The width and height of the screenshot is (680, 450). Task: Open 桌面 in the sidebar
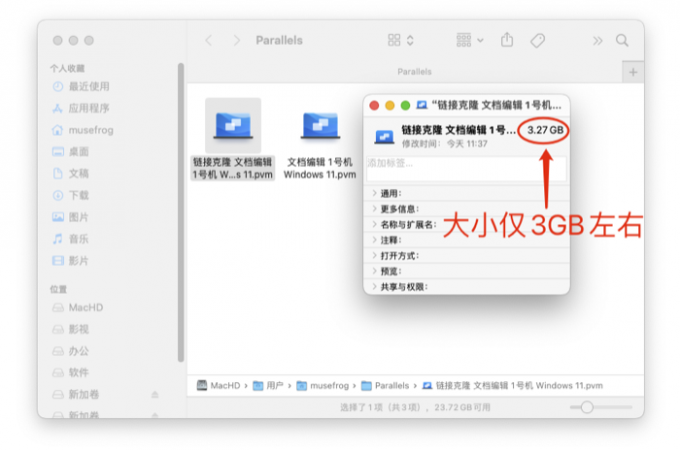coord(71,152)
